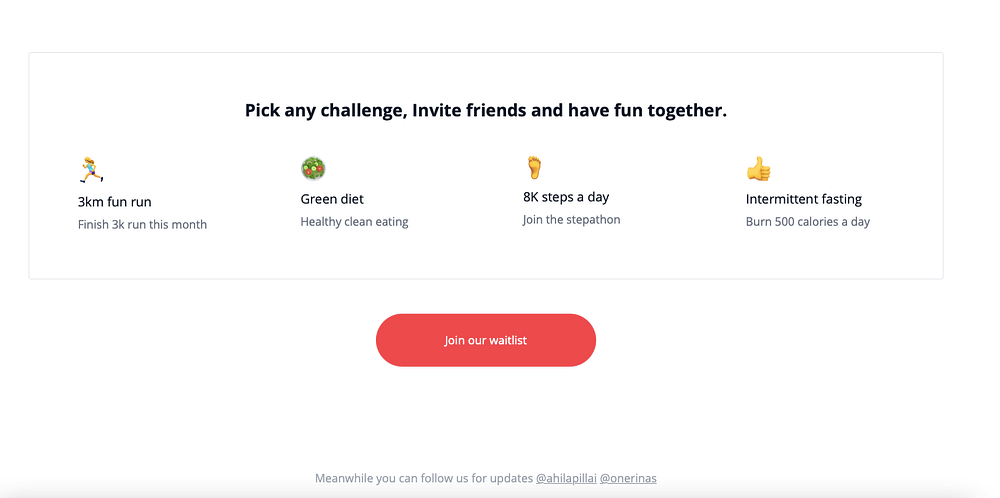Click 'Invite friends' in the heading
Viewport: 1000px width, 498px height.
[x=469, y=110]
